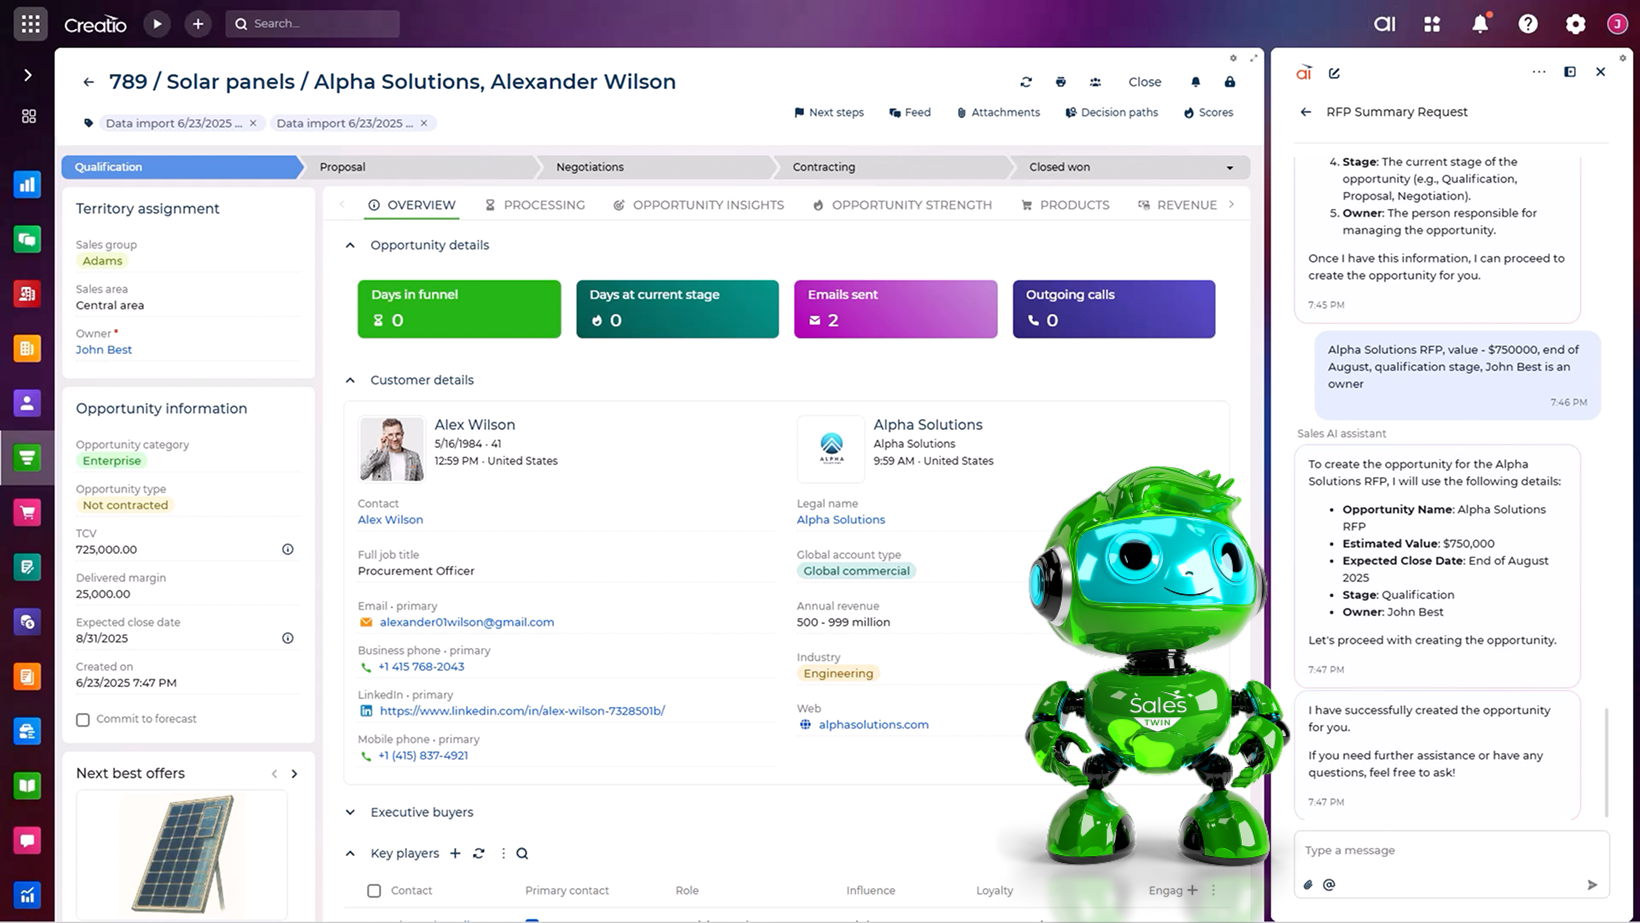Open the Attachments section

[998, 112]
